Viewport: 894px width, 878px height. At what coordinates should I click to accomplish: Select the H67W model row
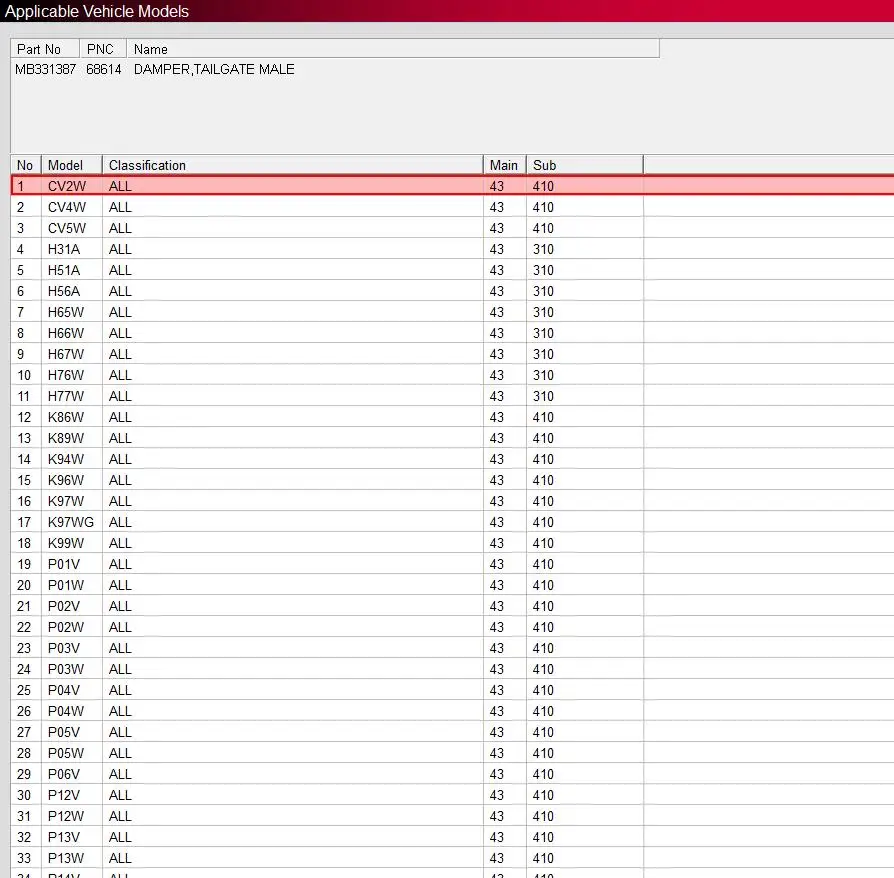coord(453,354)
